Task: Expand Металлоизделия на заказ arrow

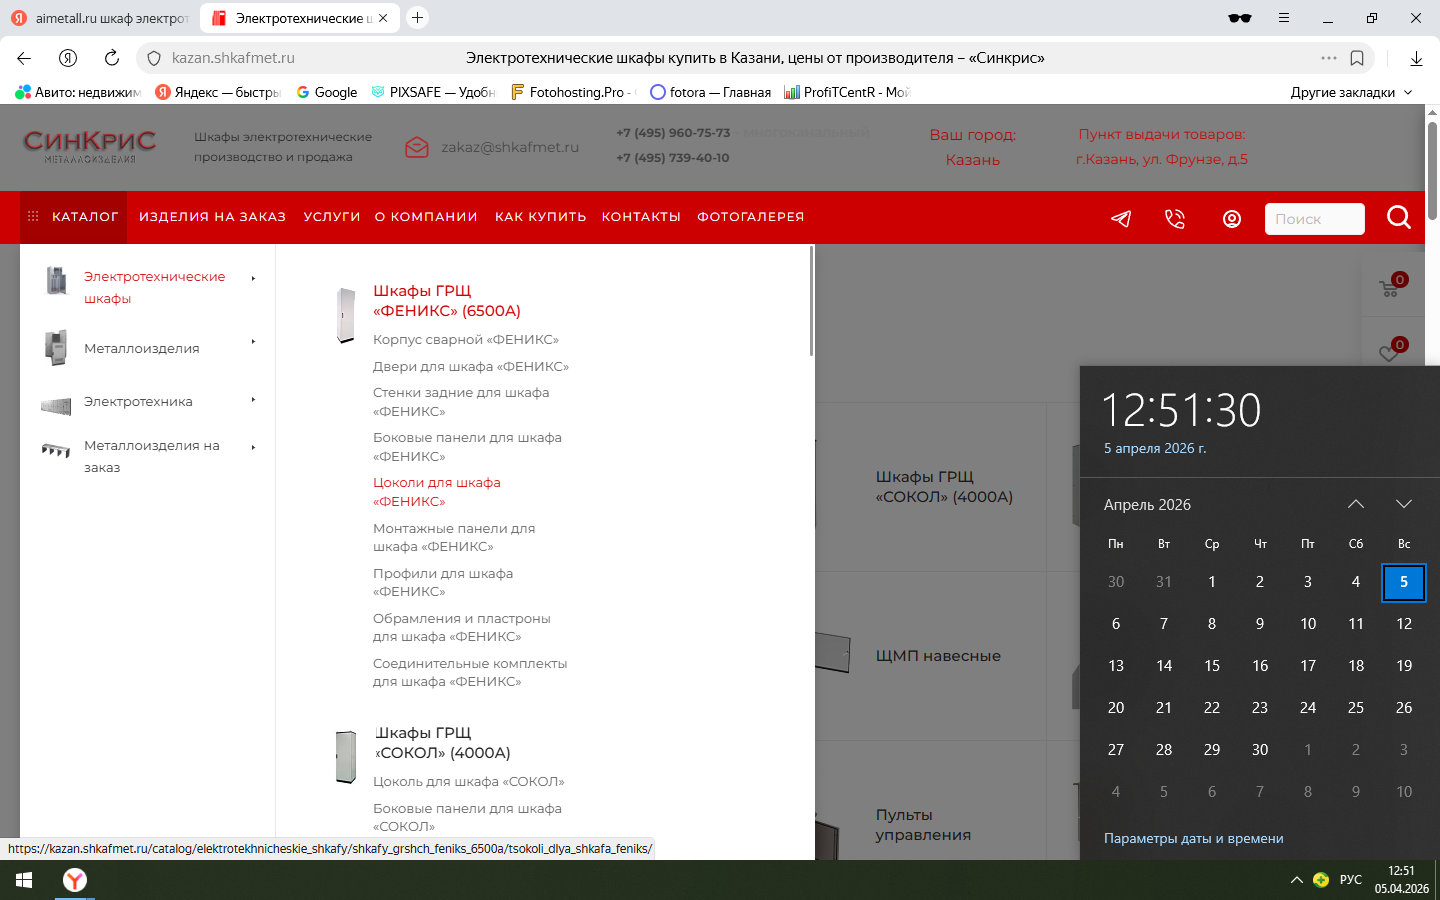Action: tap(254, 447)
